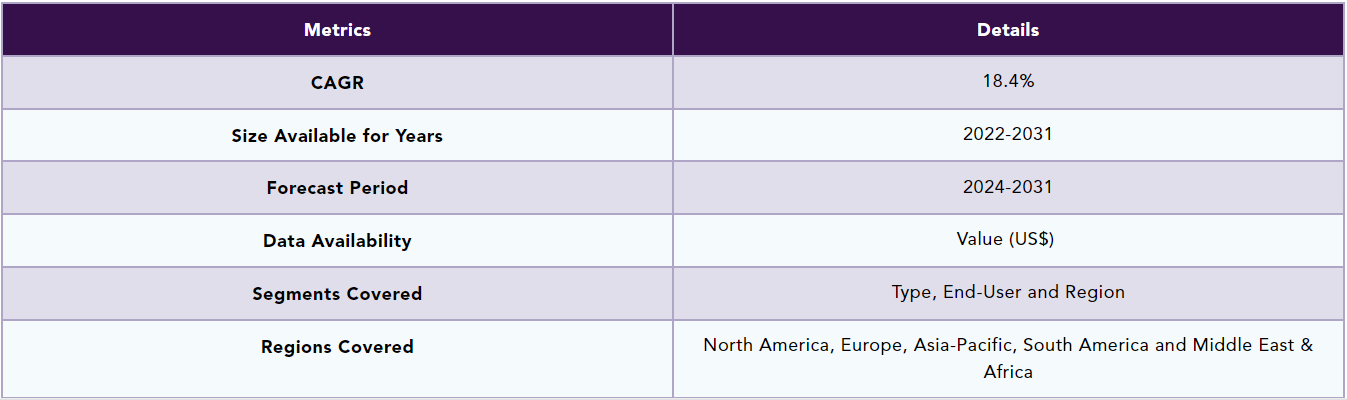Select the CAGR row label
Screen dimensions: 1347x400
pos(337,83)
